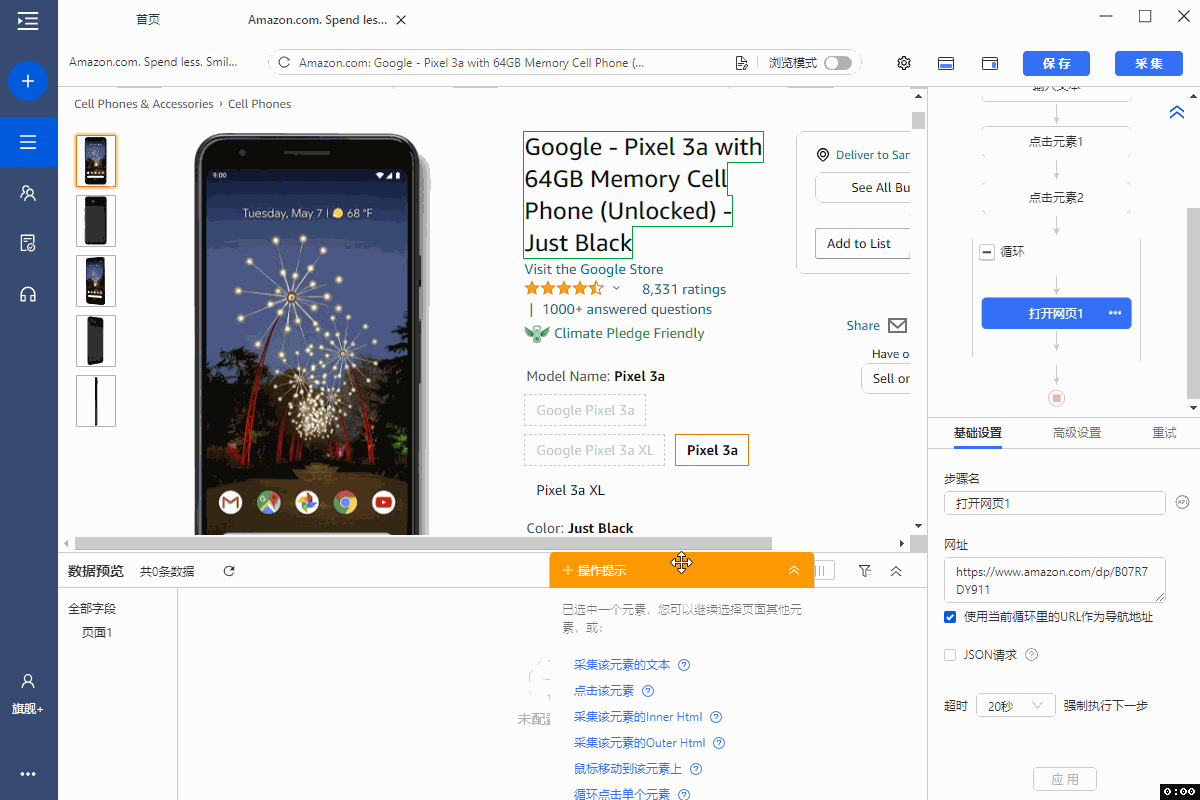This screenshot has width=1200, height=800.
Task: Click the page's vertical scrollbar down arrow
Action: pyautogui.click(x=918, y=526)
